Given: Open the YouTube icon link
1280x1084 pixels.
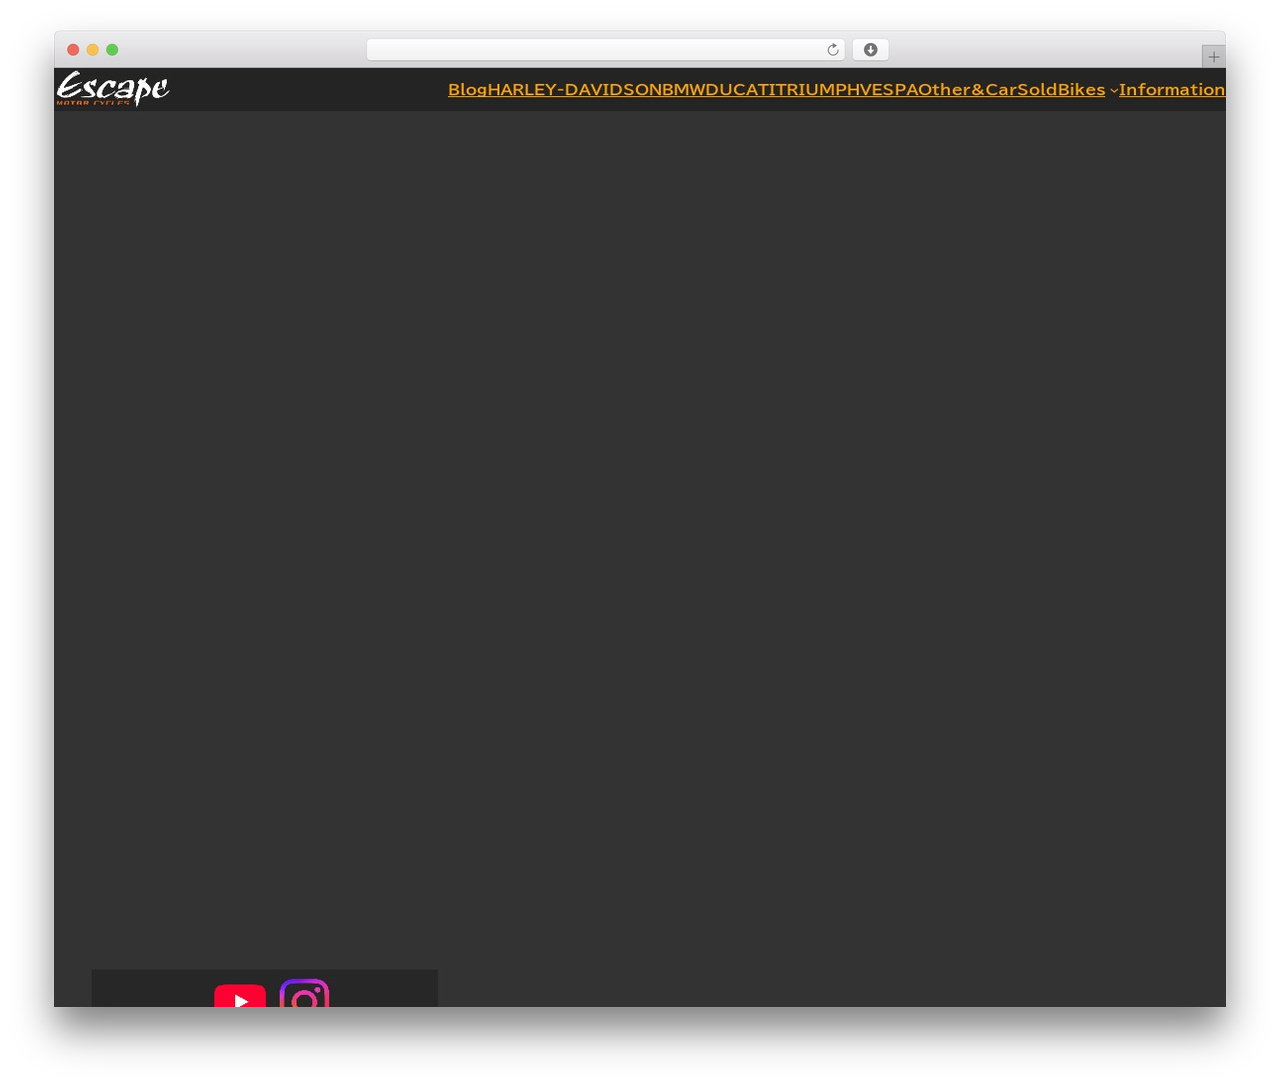Looking at the screenshot, I should (240, 996).
